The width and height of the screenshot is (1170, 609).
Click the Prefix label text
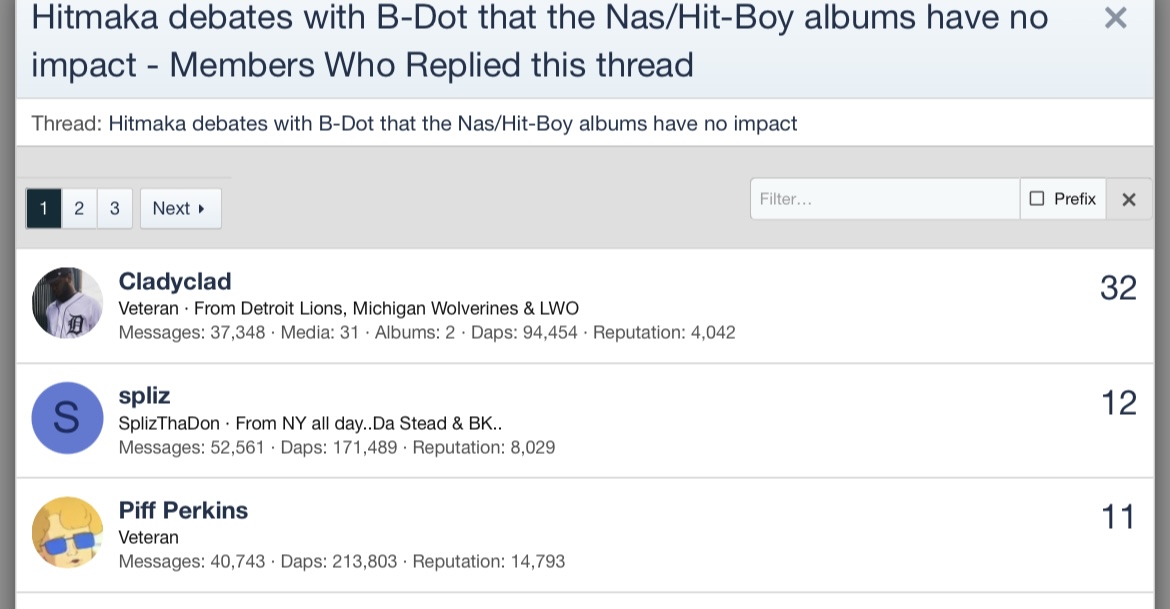coord(1075,199)
